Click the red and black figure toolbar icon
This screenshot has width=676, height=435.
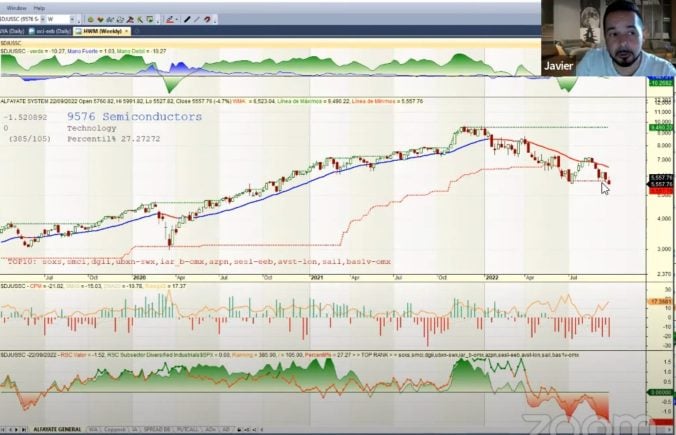tap(130, 19)
